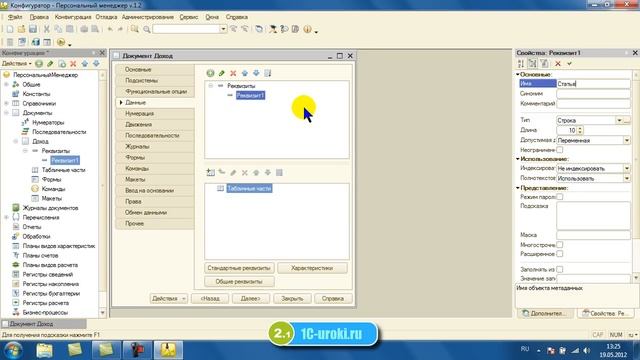Click the Далее button
The width and height of the screenshot is (640, 360).
pyautogui.click(x=251, y=299)
